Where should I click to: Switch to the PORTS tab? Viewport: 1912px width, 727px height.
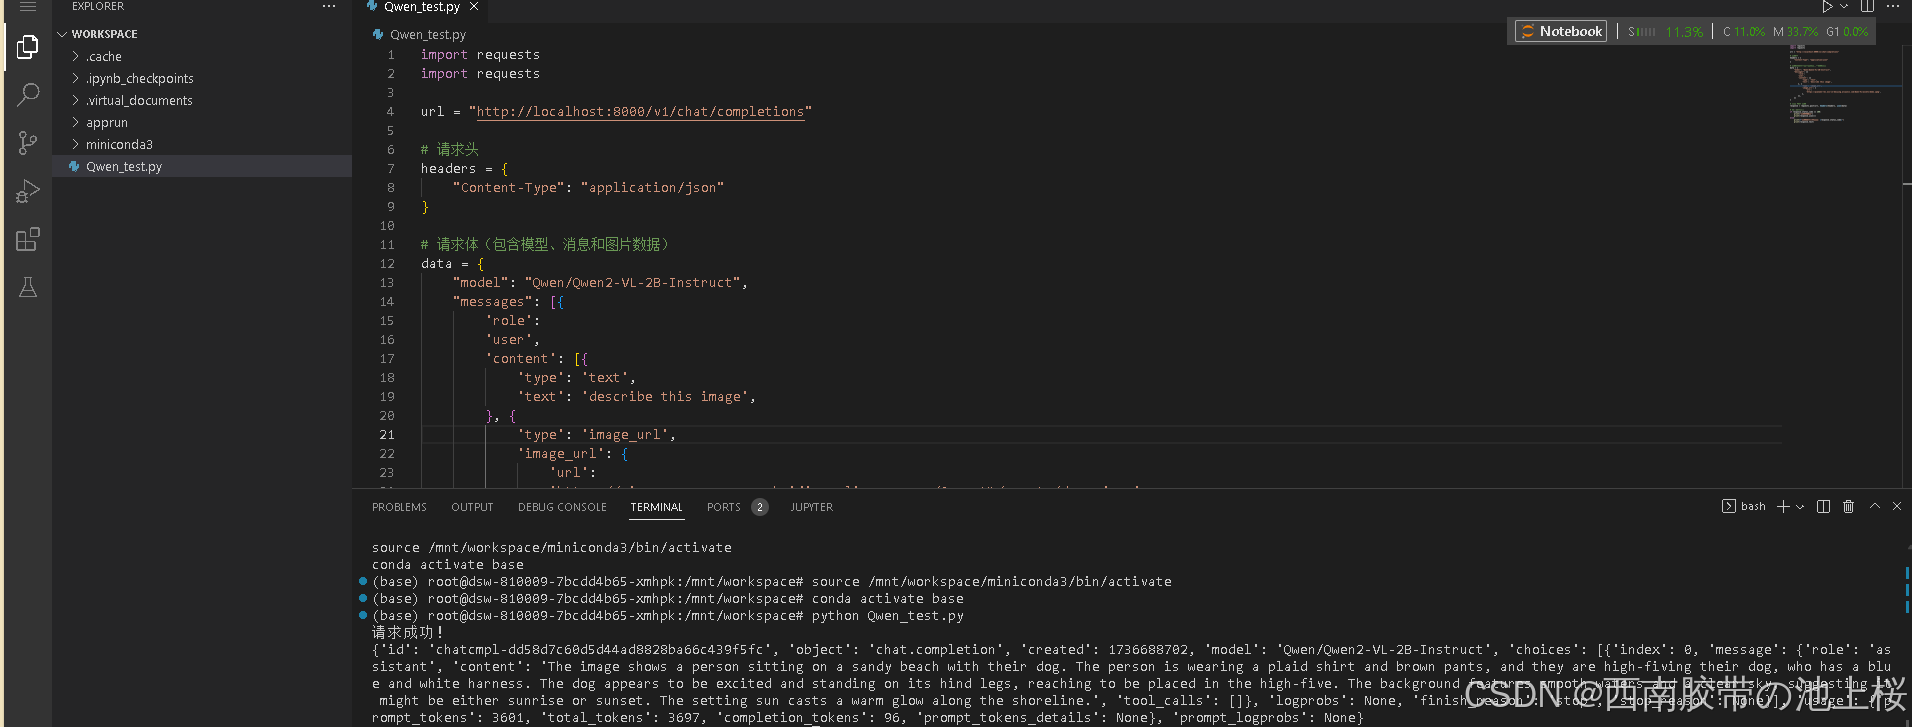coord(723,508)
